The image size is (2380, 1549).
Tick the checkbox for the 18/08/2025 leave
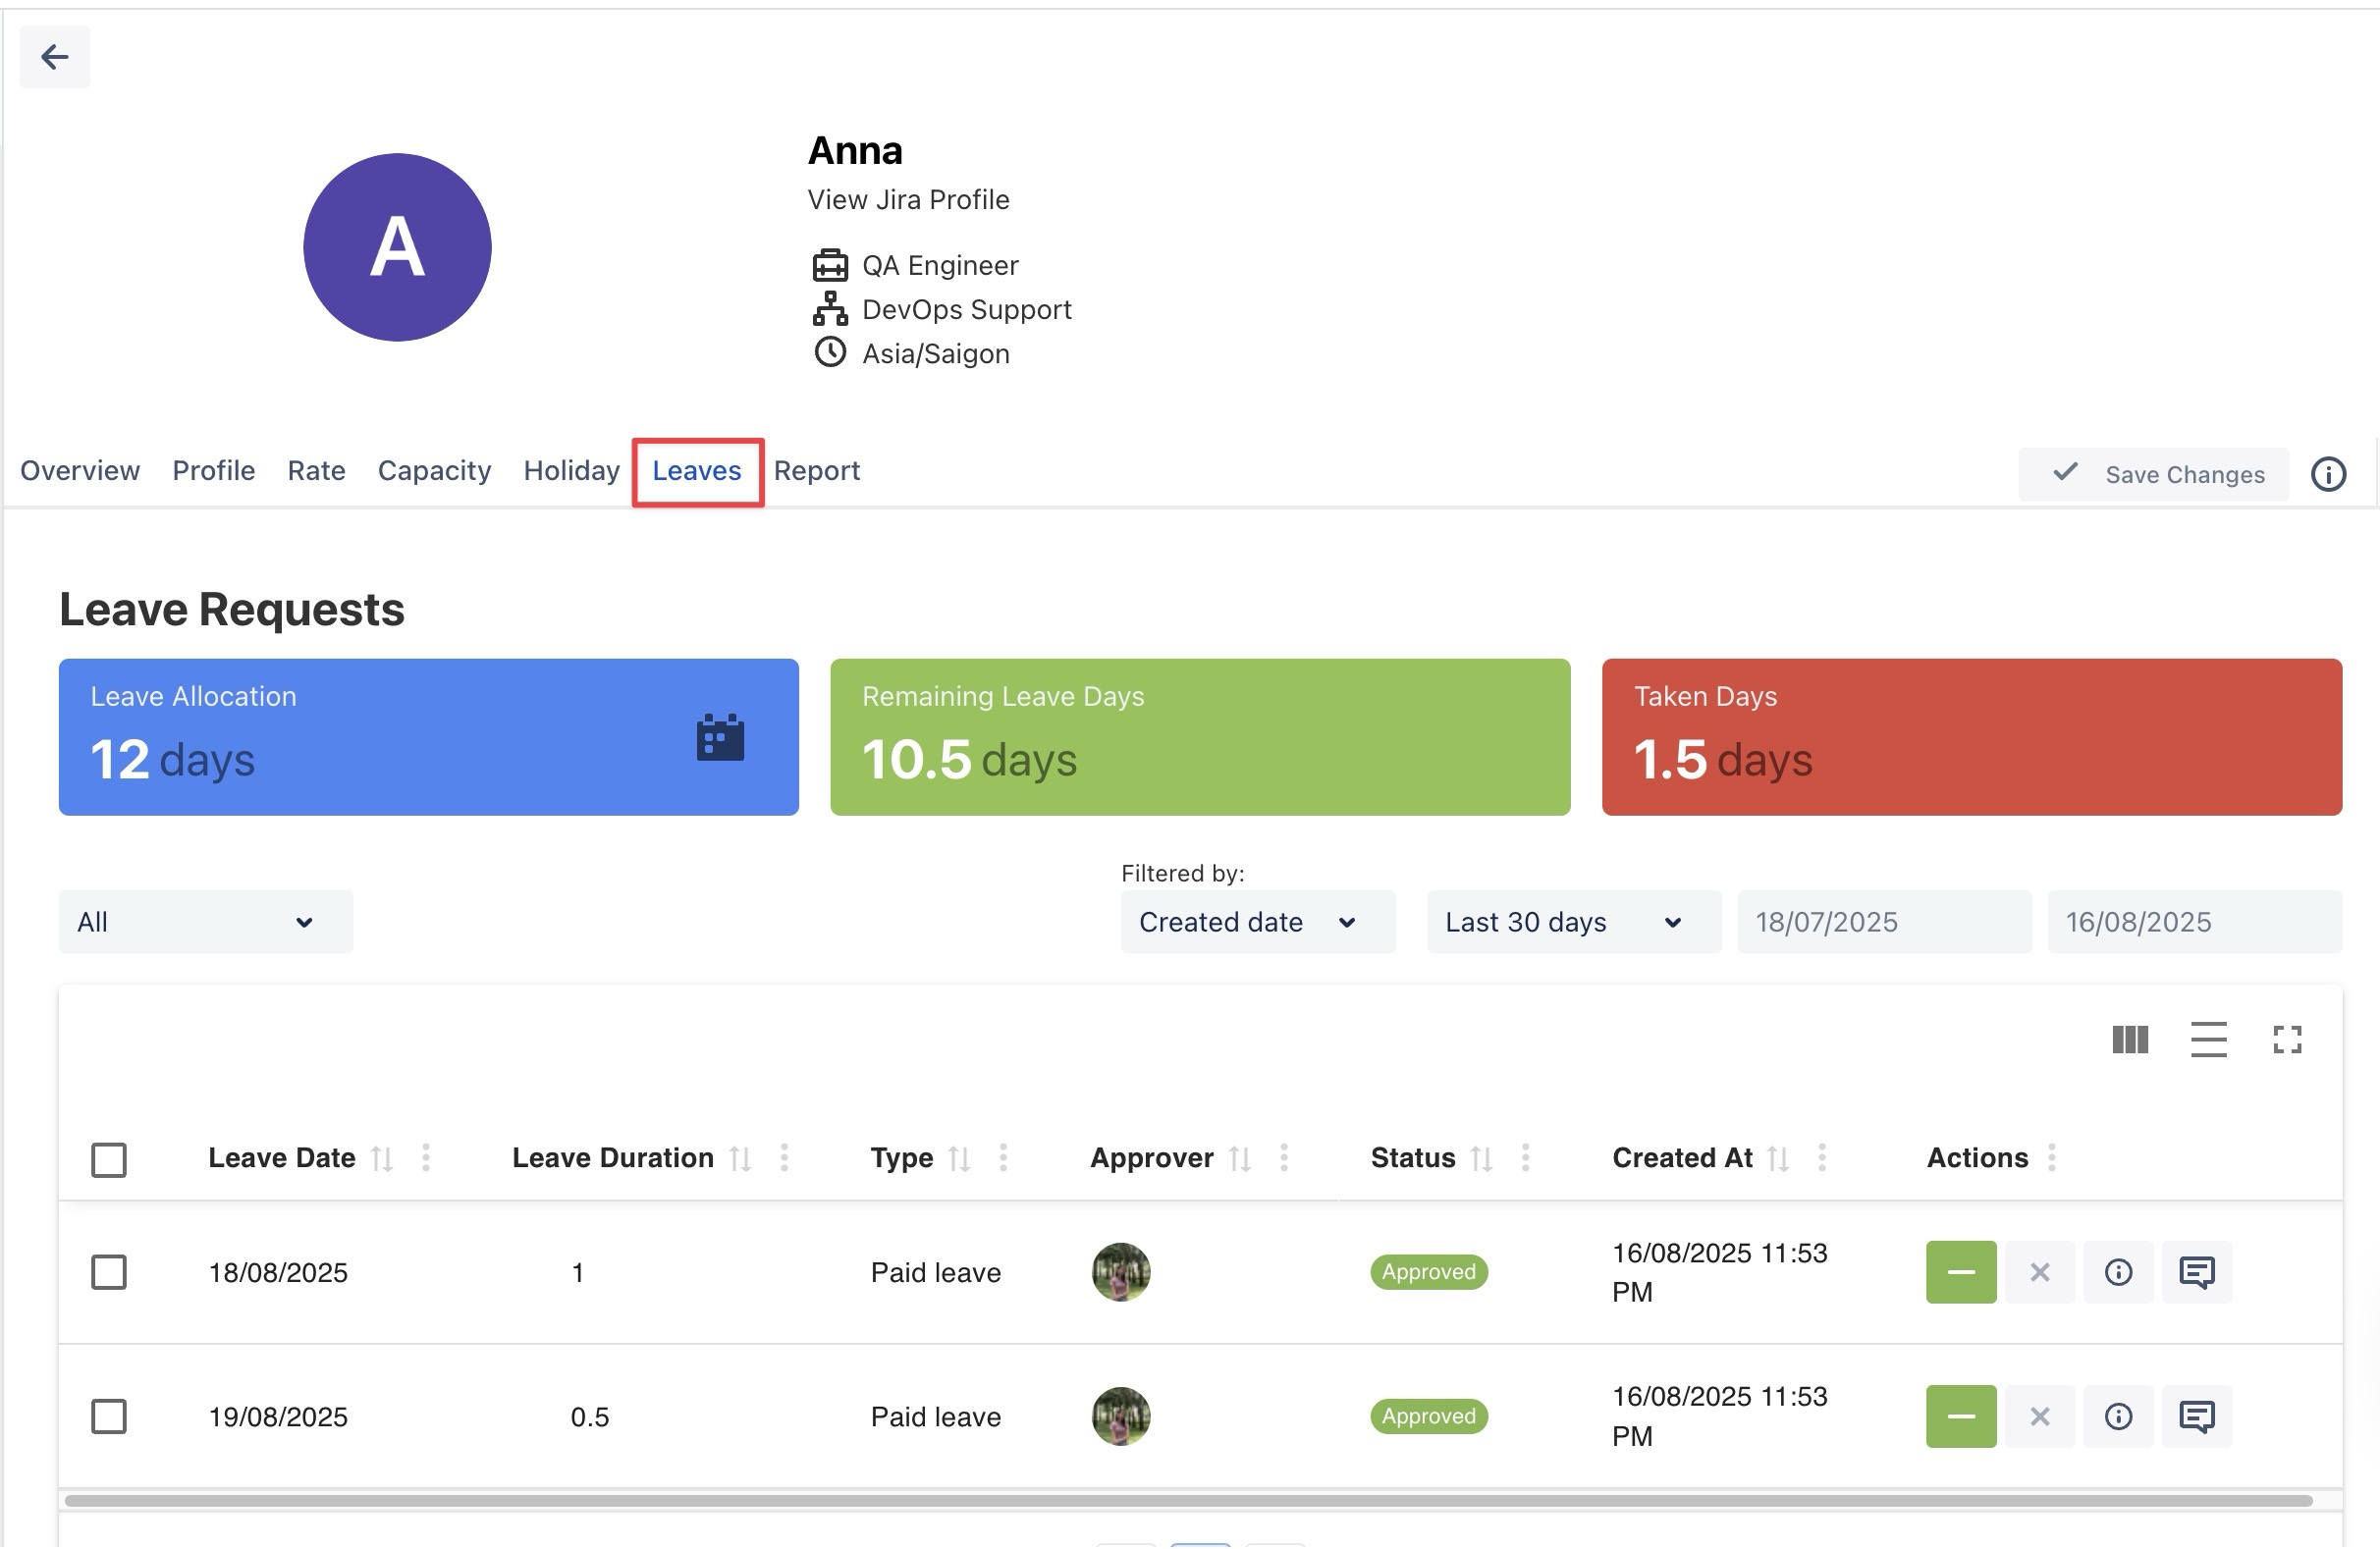click(x=109, y=1273)
